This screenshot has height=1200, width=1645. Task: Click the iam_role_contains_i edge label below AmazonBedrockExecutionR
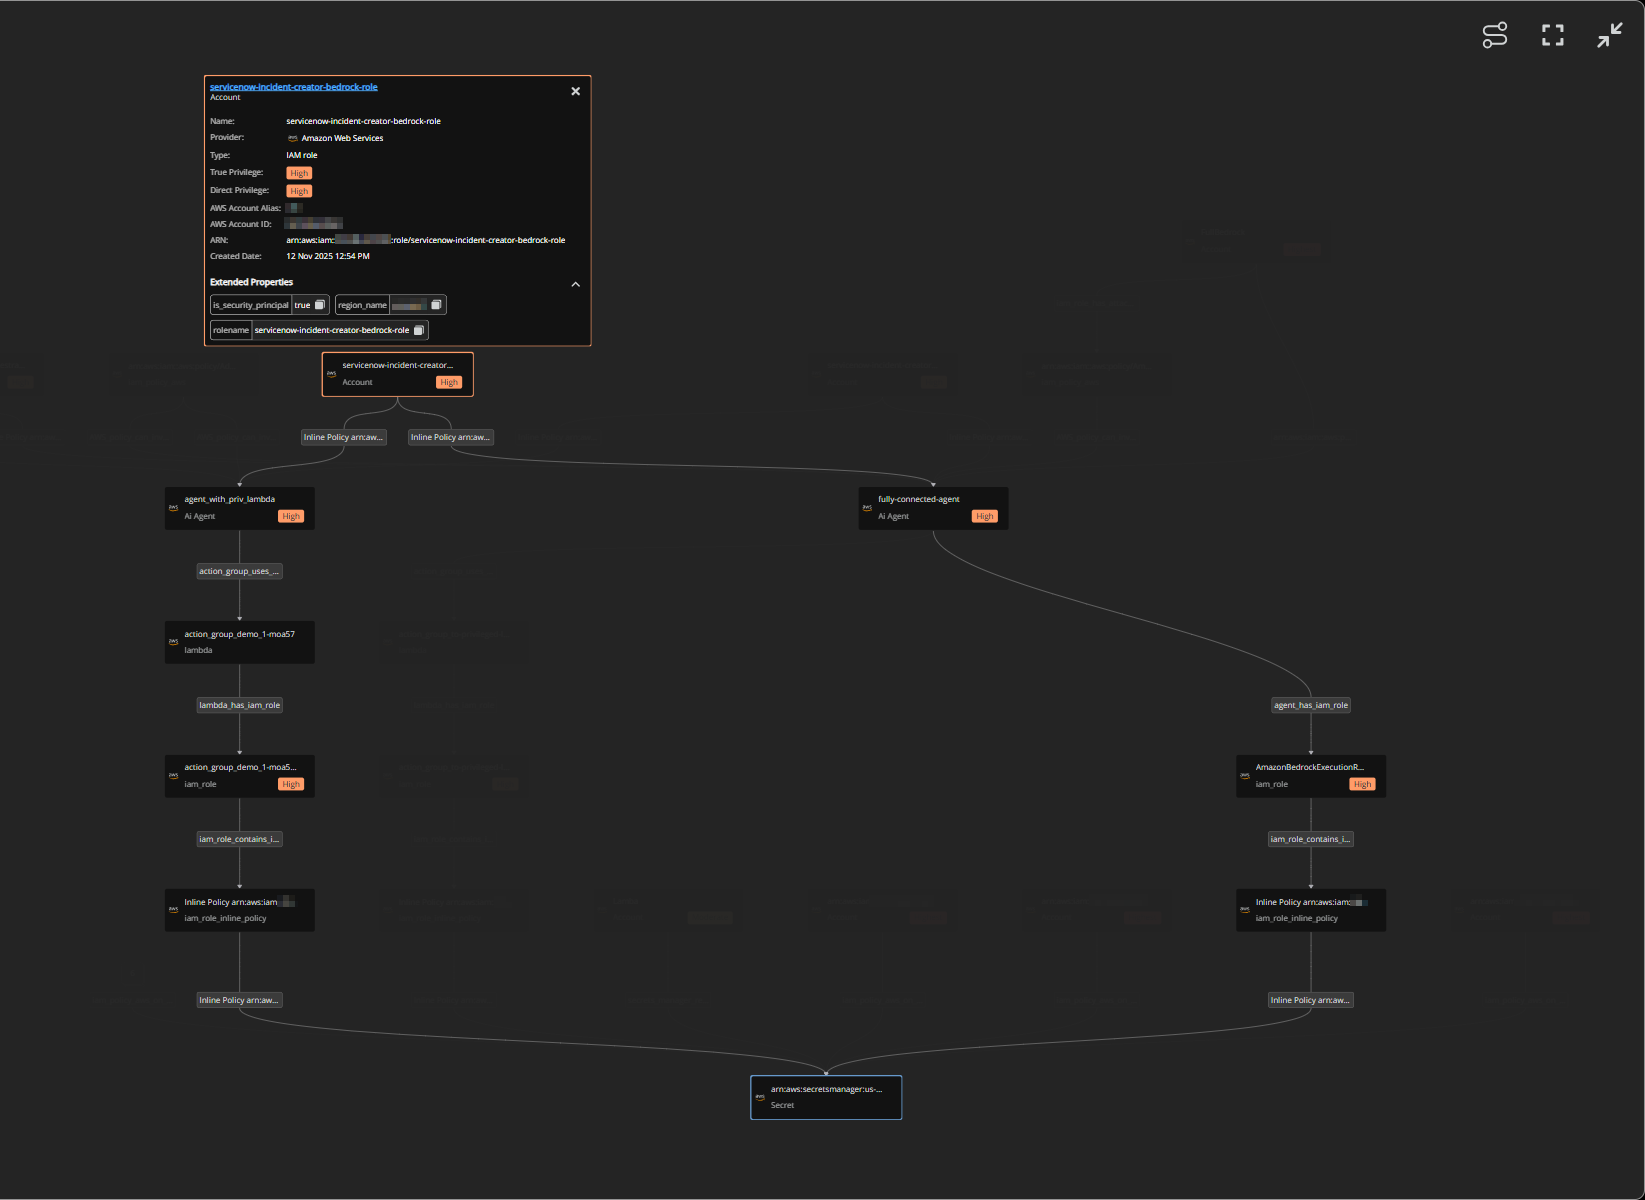pyautogui.click(x=1311, y=839)
